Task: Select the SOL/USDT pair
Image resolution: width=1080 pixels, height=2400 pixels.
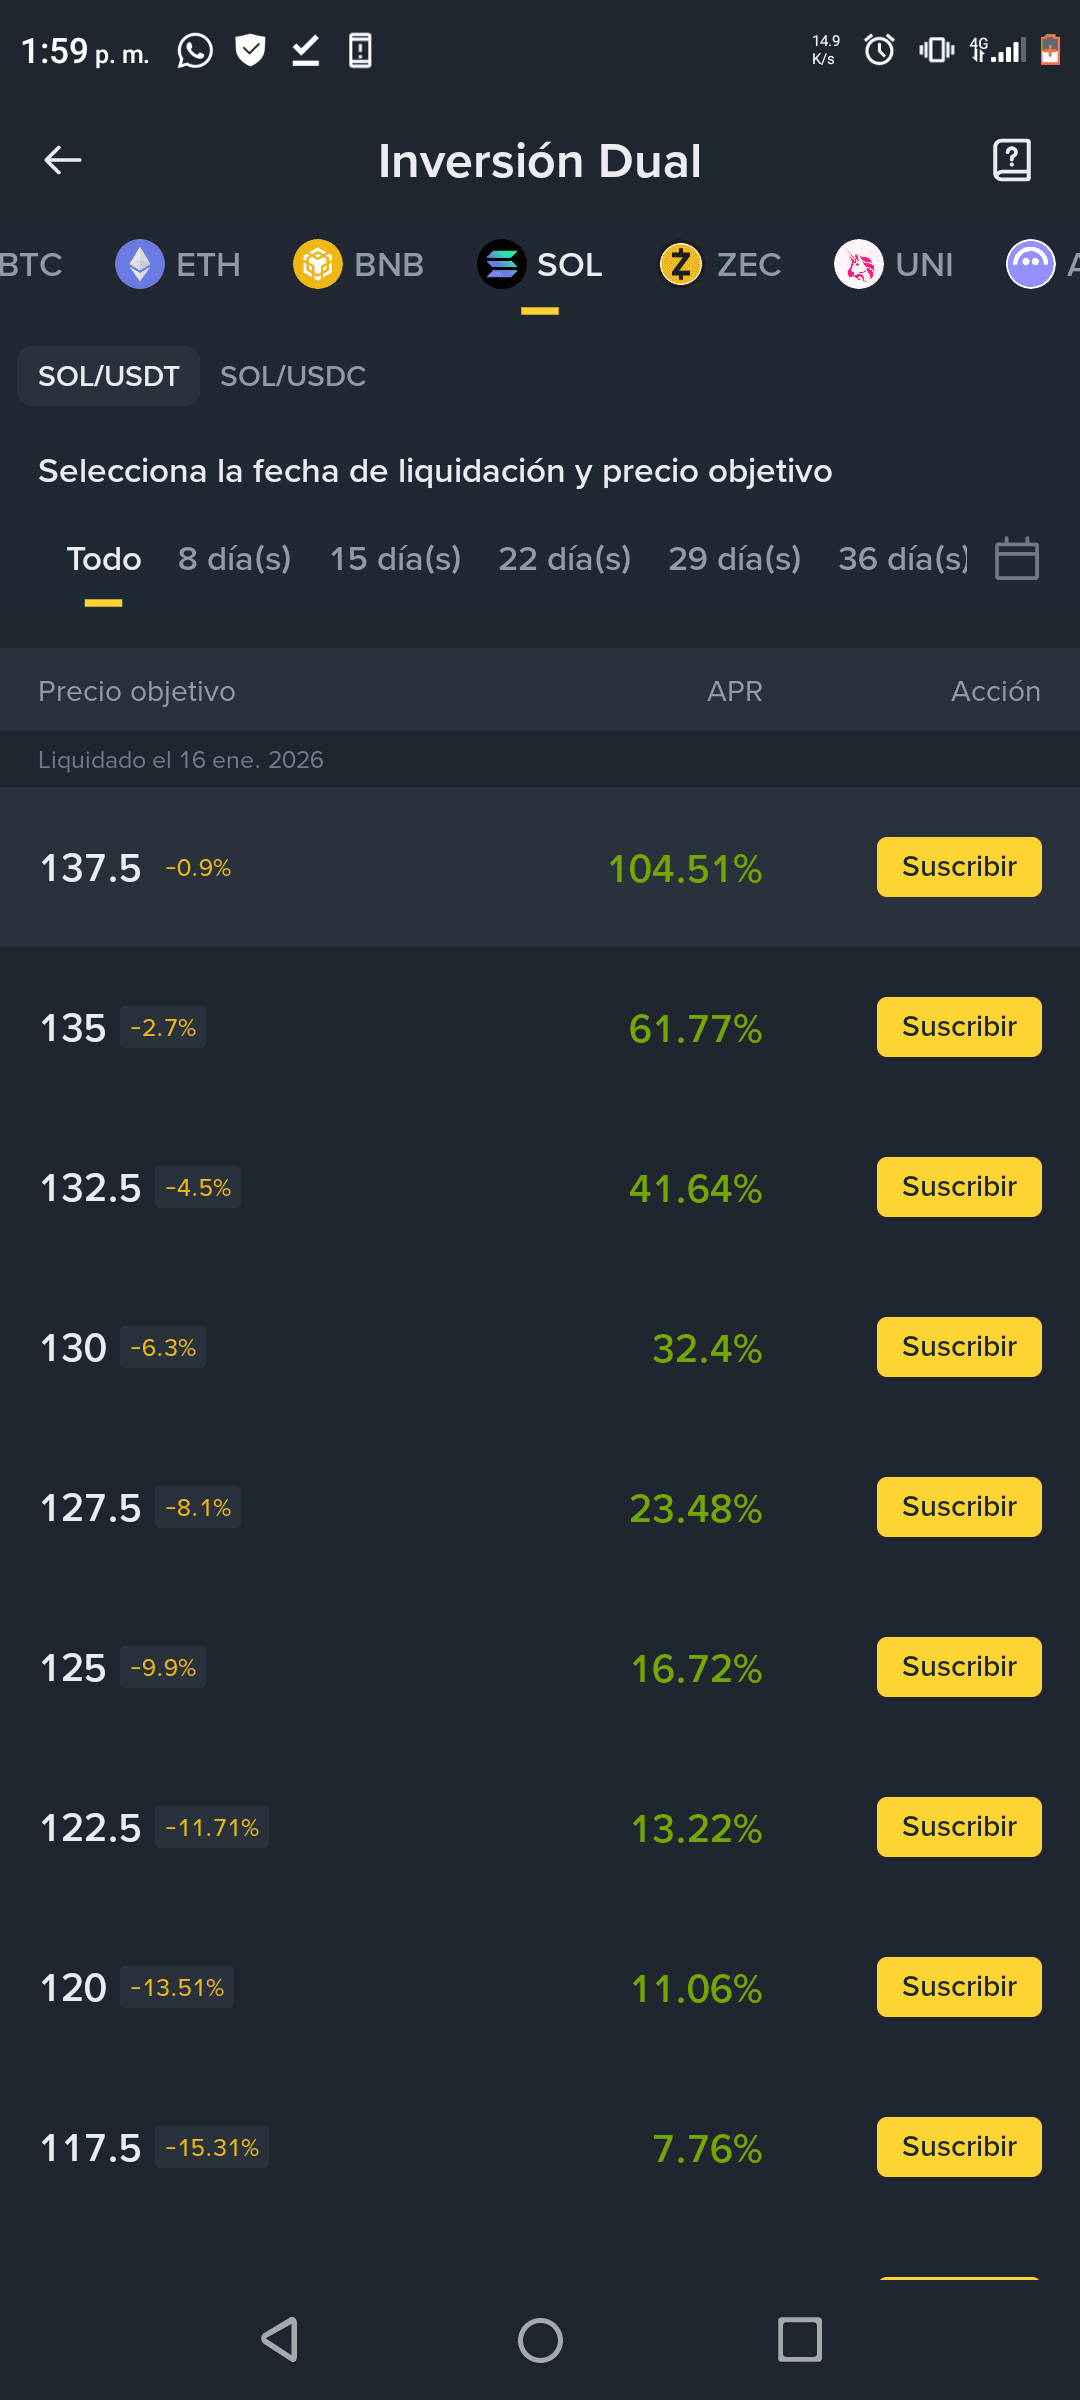Action: [x=109, y=376]
